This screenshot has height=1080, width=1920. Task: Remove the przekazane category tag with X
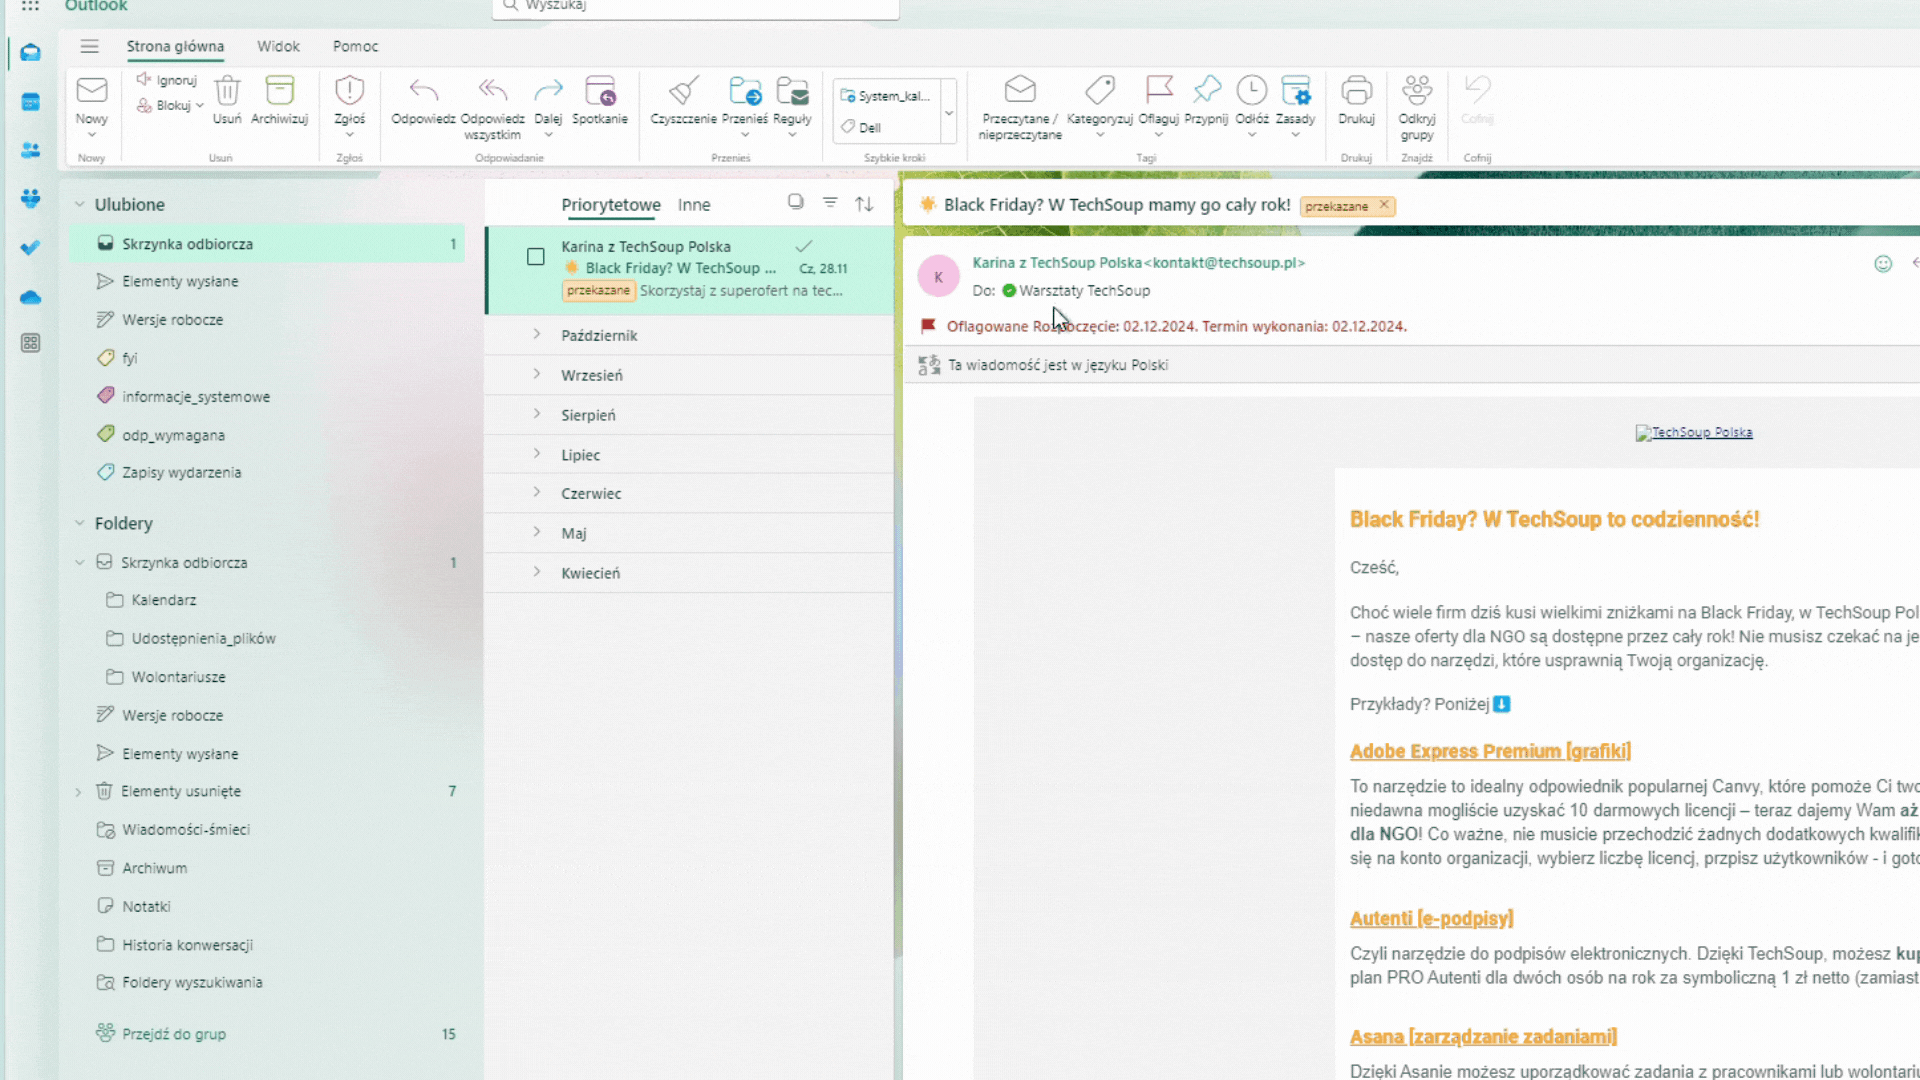1384,205
